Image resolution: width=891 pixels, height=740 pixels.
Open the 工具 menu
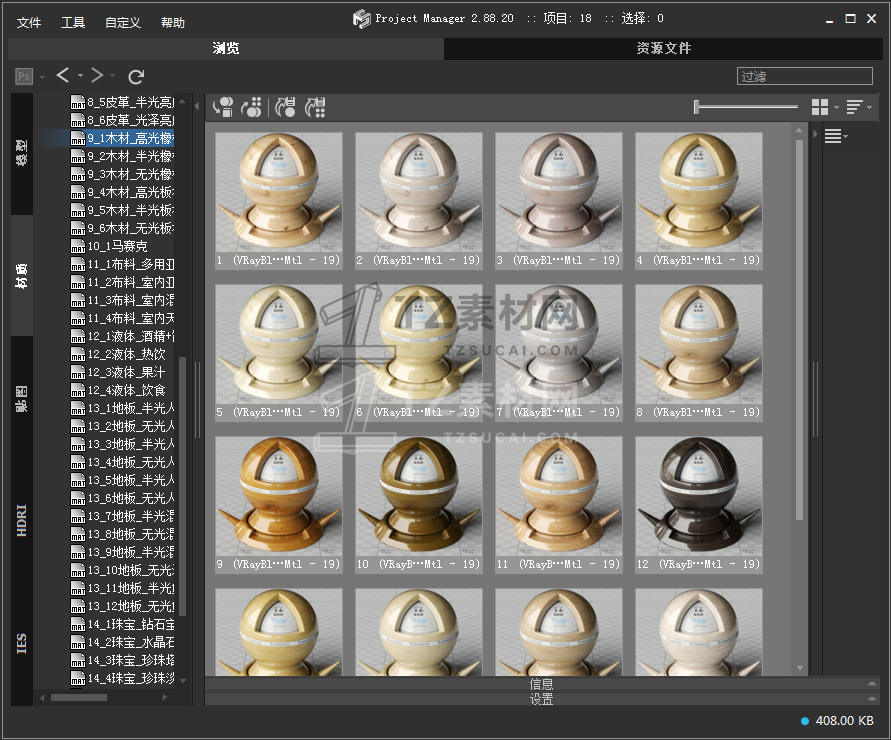click(73, 23)
